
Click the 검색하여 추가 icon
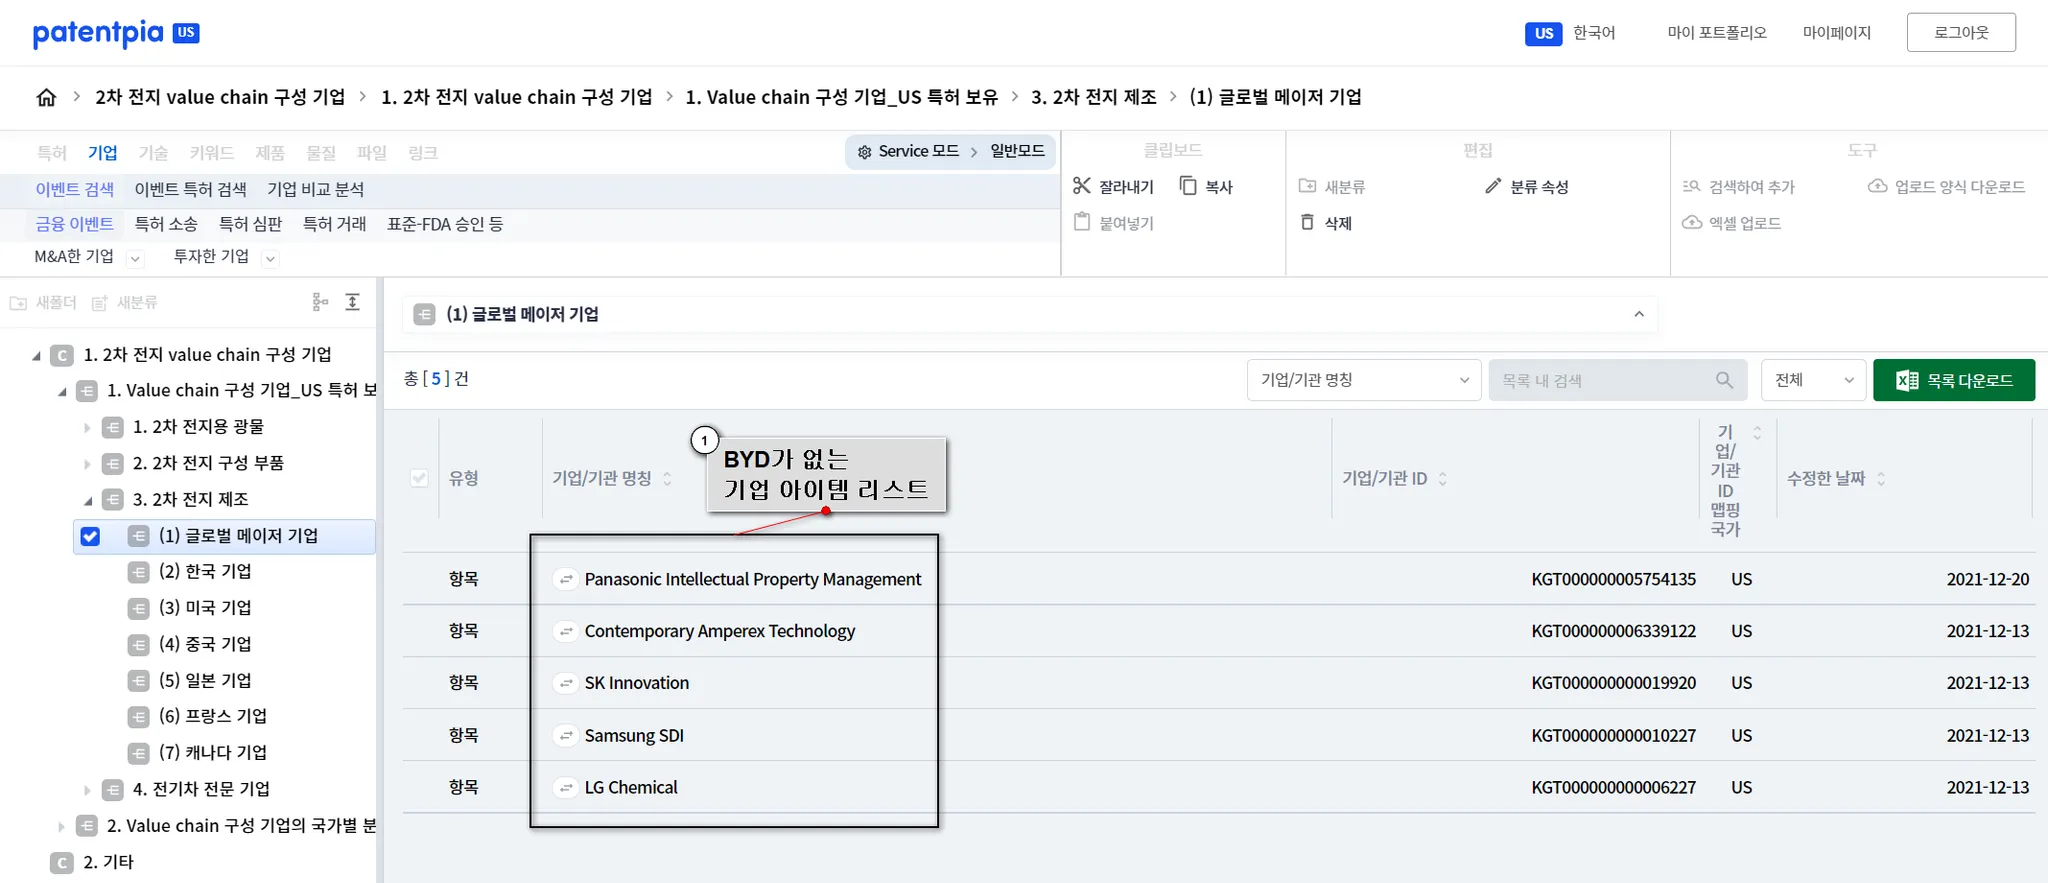click(1692, 186)
